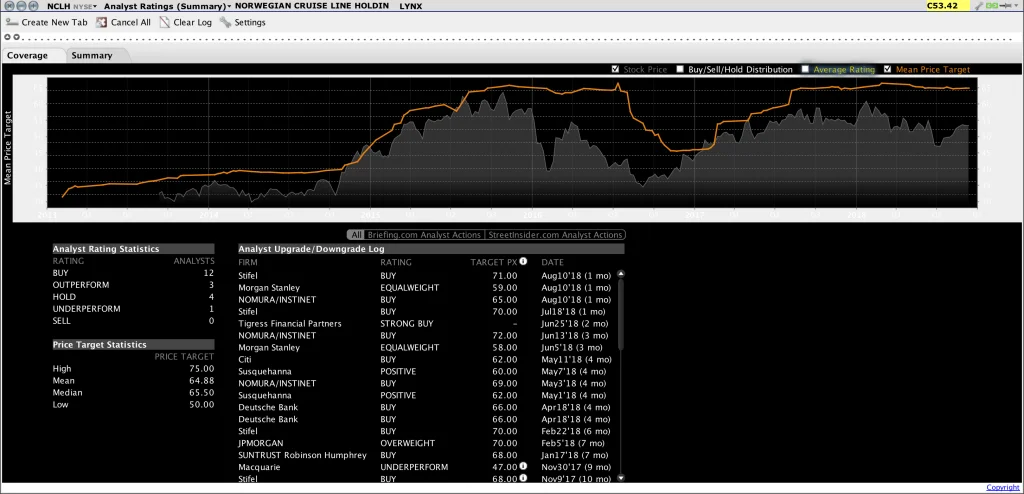Viewport: 1024px width, 494px height.
Task: Click the Settings wrench icon in toolbar
Action: click(x=225, y=22)
